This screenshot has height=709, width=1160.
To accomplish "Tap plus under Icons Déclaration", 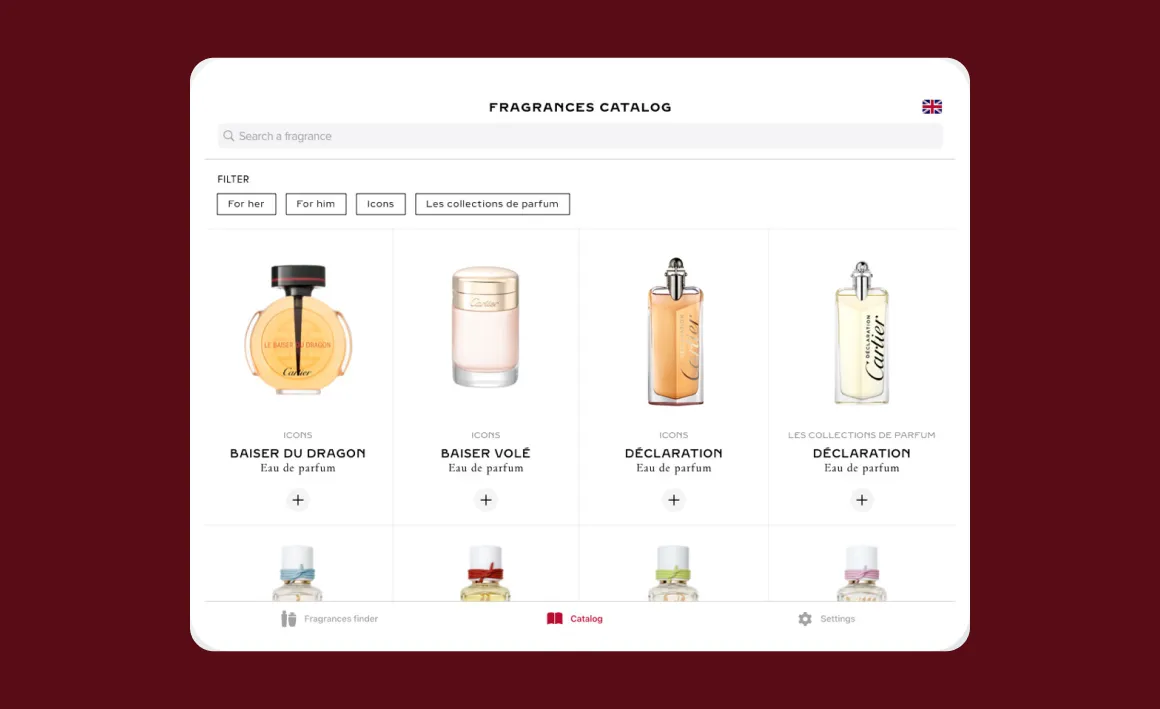I will [x=673, y=500].
